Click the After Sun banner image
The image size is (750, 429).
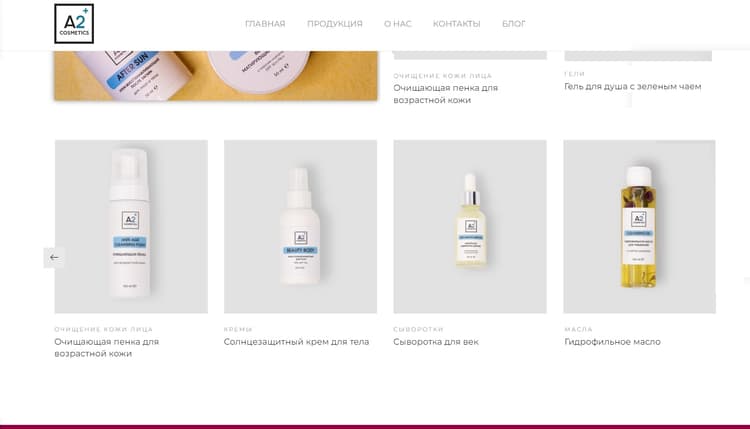click(216, 76)
